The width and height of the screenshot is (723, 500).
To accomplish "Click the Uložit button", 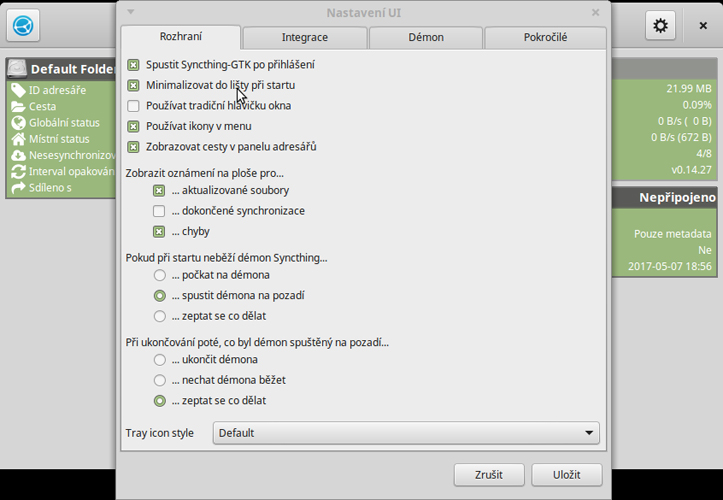I will [x=567, y=475].
